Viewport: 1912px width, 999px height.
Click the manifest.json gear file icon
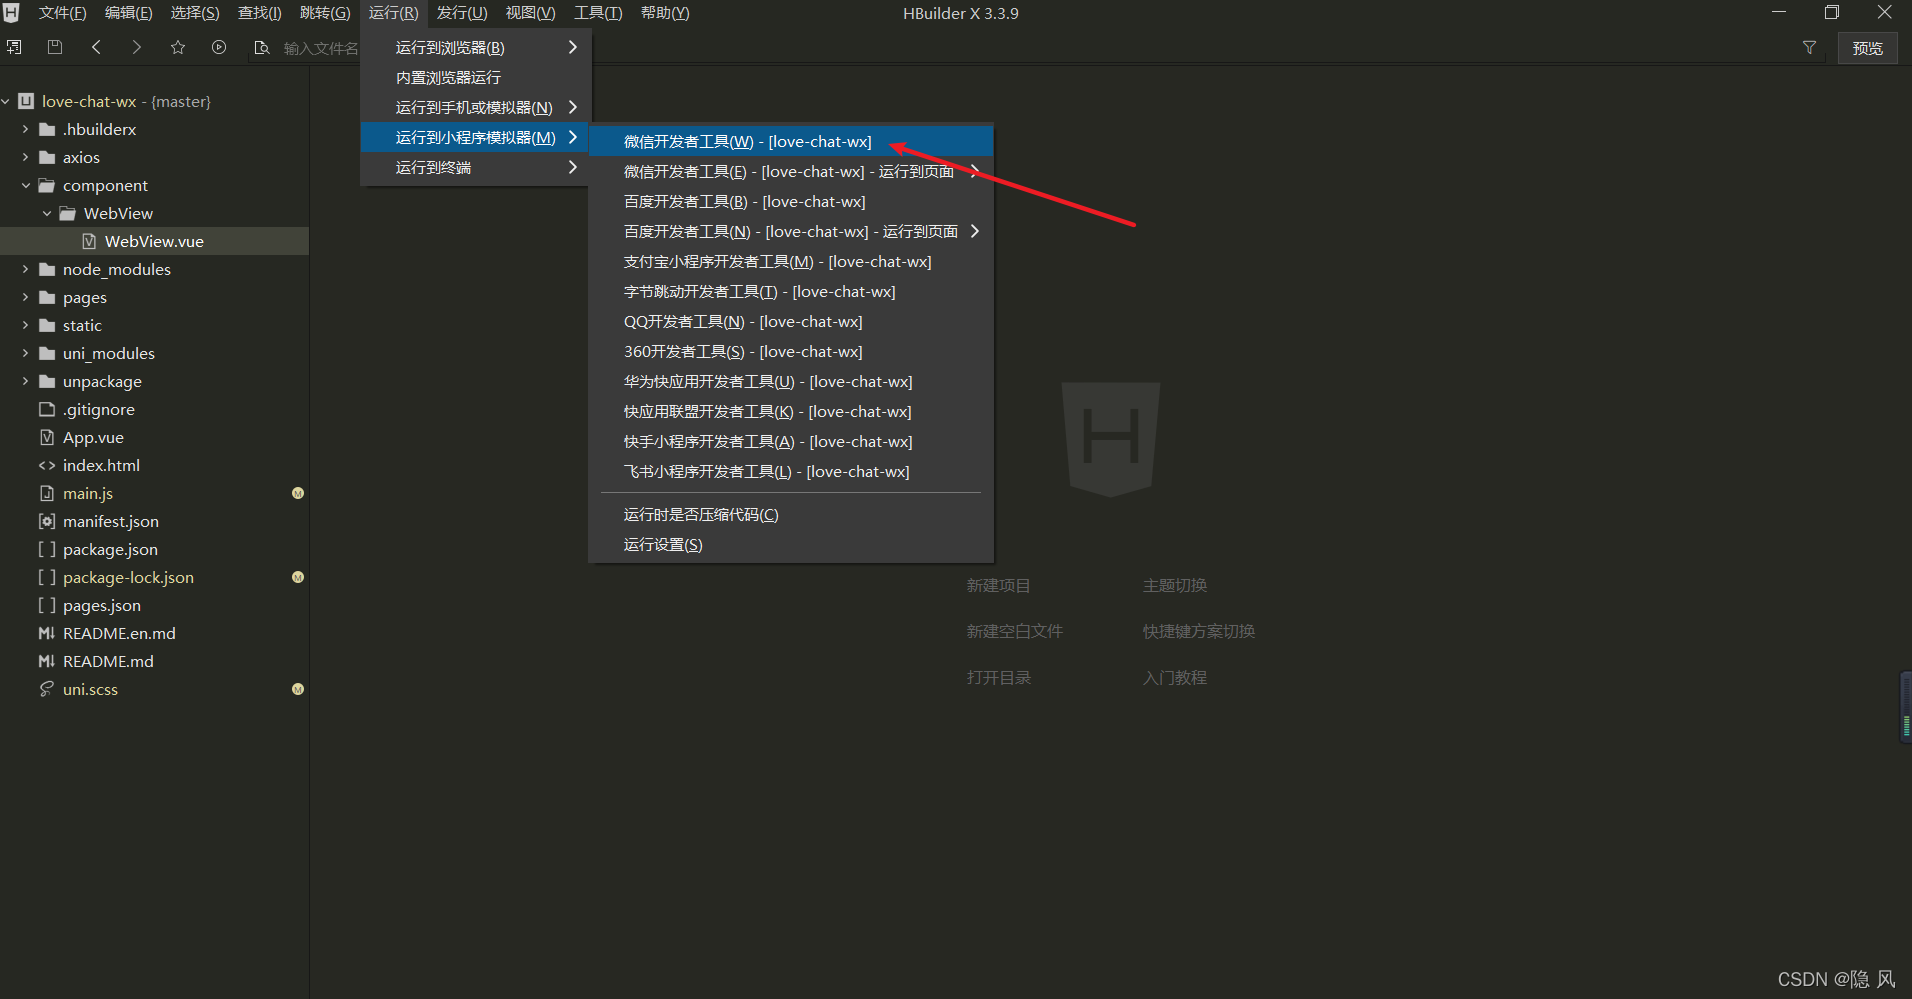pyautogui.click(x=47, y=521)
